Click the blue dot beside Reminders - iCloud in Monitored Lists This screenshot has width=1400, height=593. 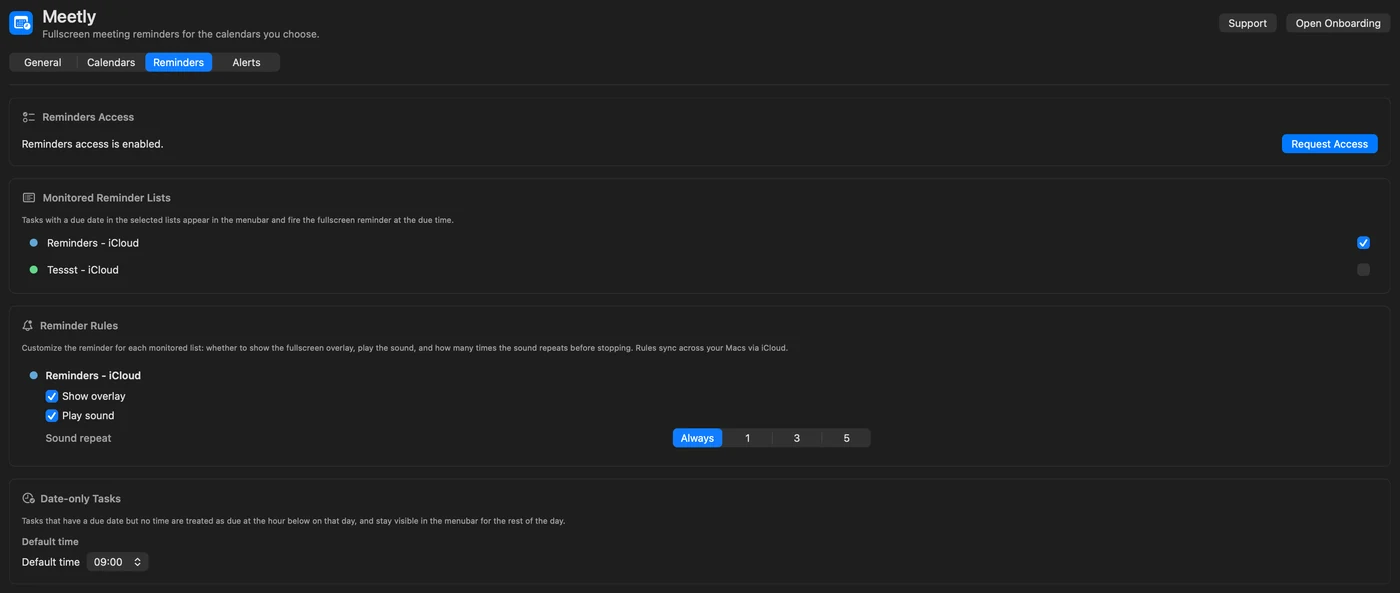(x=34, y=243)
